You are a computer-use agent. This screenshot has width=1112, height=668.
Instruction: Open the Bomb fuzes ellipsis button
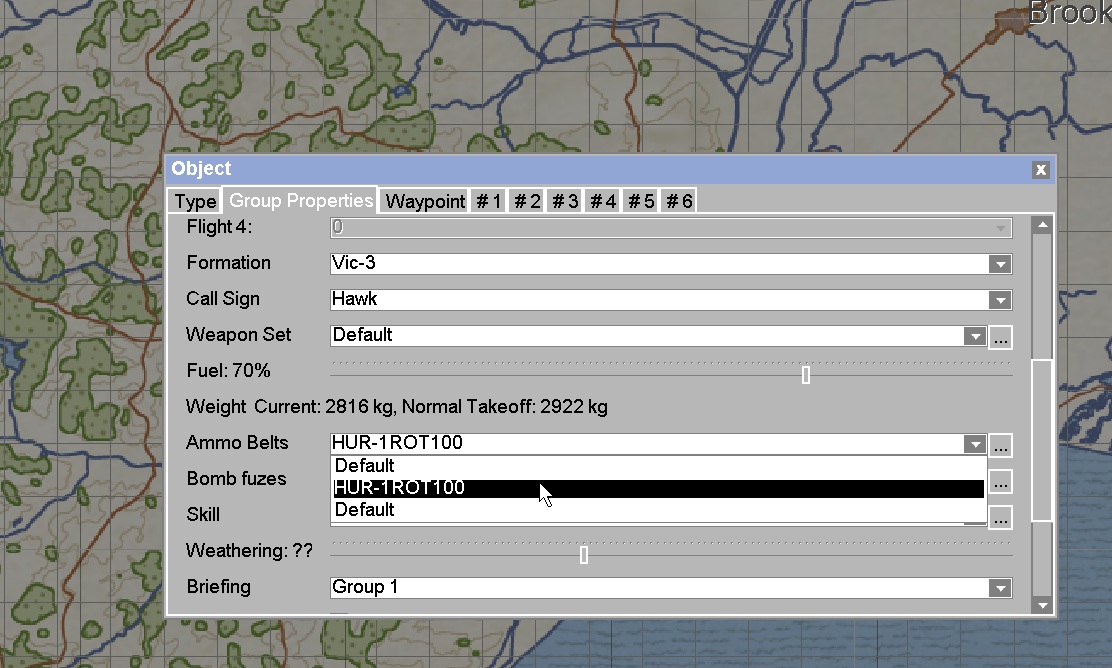click(x=1000, y=482)
